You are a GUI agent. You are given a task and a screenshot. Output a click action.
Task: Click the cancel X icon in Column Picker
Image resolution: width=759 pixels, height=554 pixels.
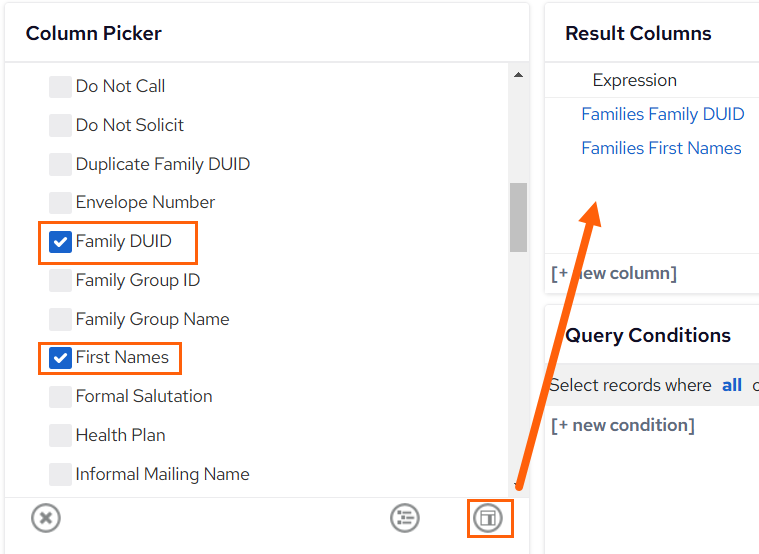tap(46, 518)
